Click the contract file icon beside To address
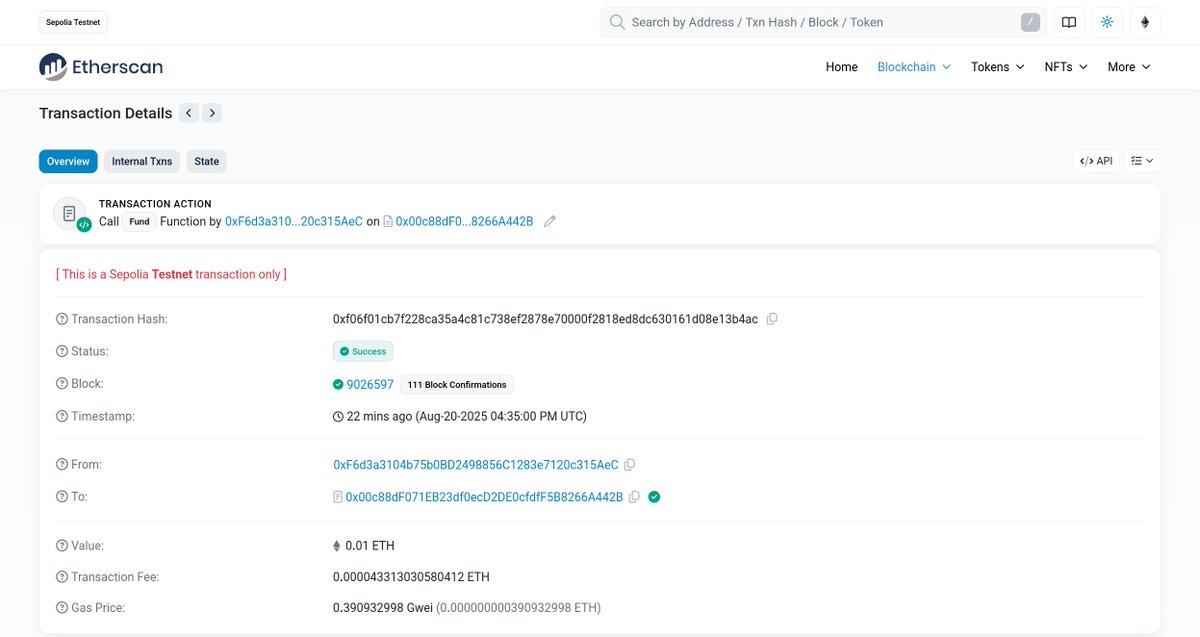The height and width of the screenshot is (637, 1200). pyautogui.click(x=337, y=497)
